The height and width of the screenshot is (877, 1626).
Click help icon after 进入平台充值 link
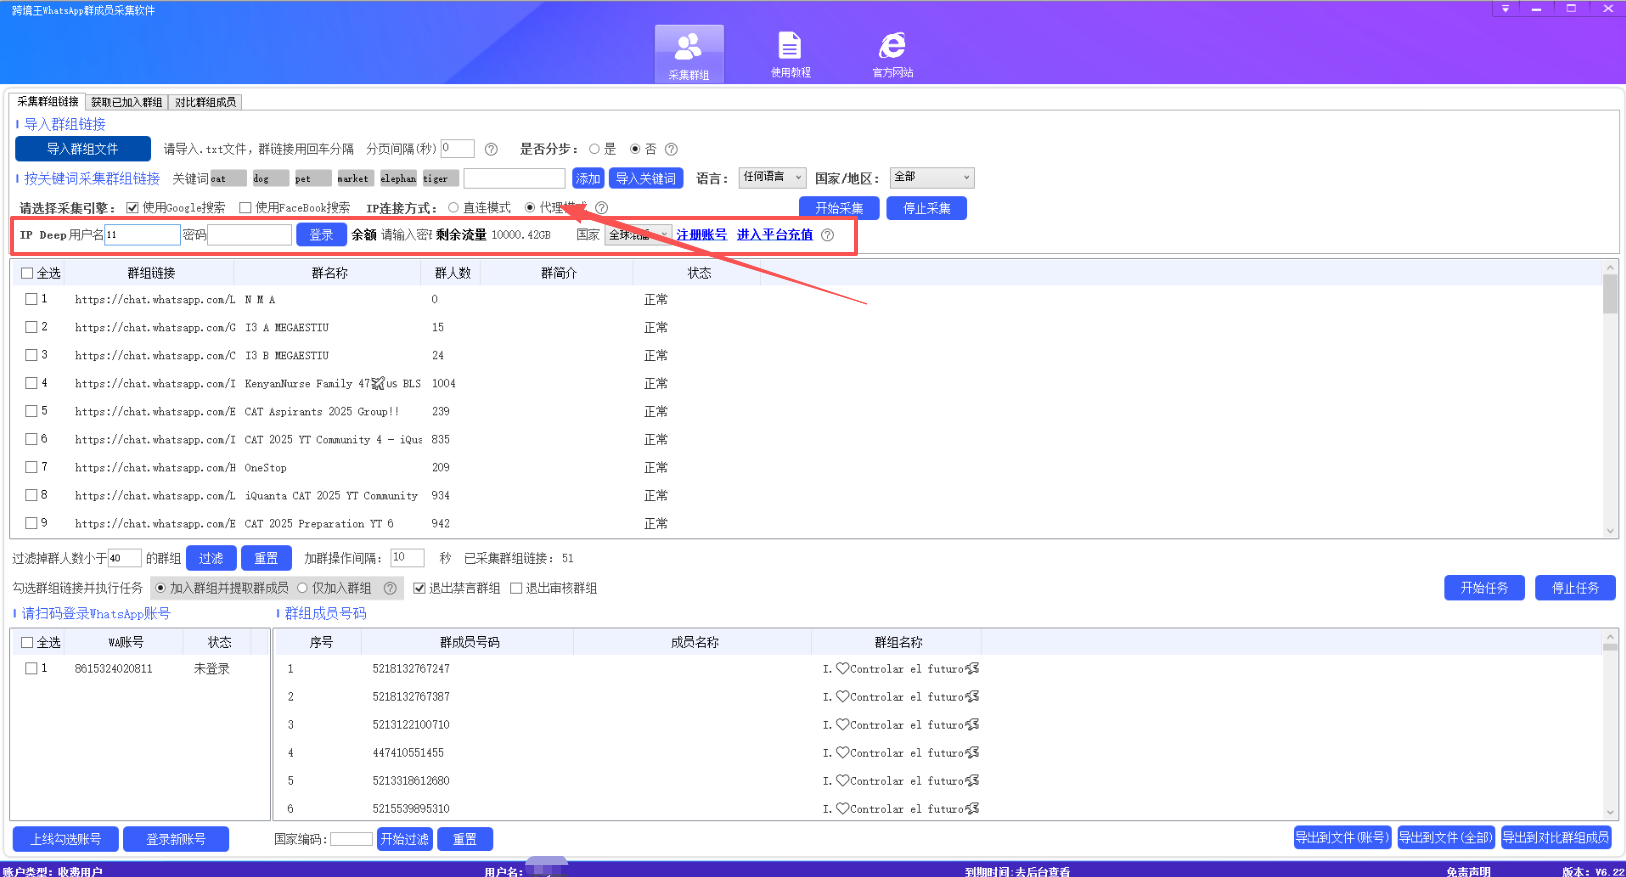click(827, 235)
